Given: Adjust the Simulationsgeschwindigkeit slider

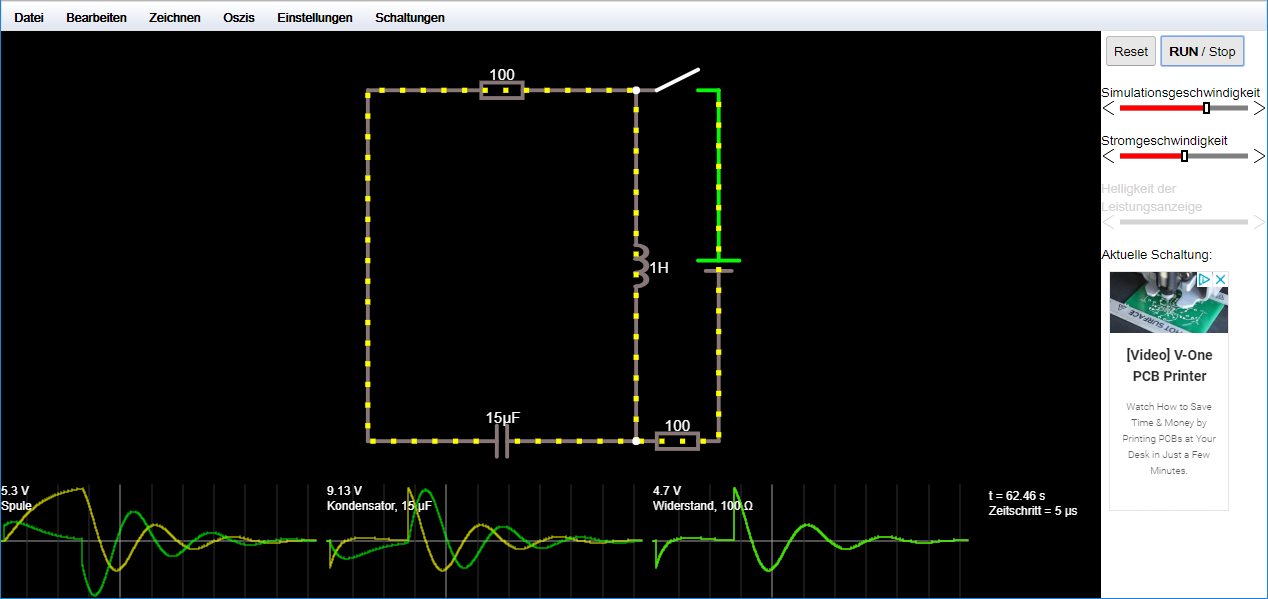Looking at the screenshot, I should click(x=1184, y=108).
